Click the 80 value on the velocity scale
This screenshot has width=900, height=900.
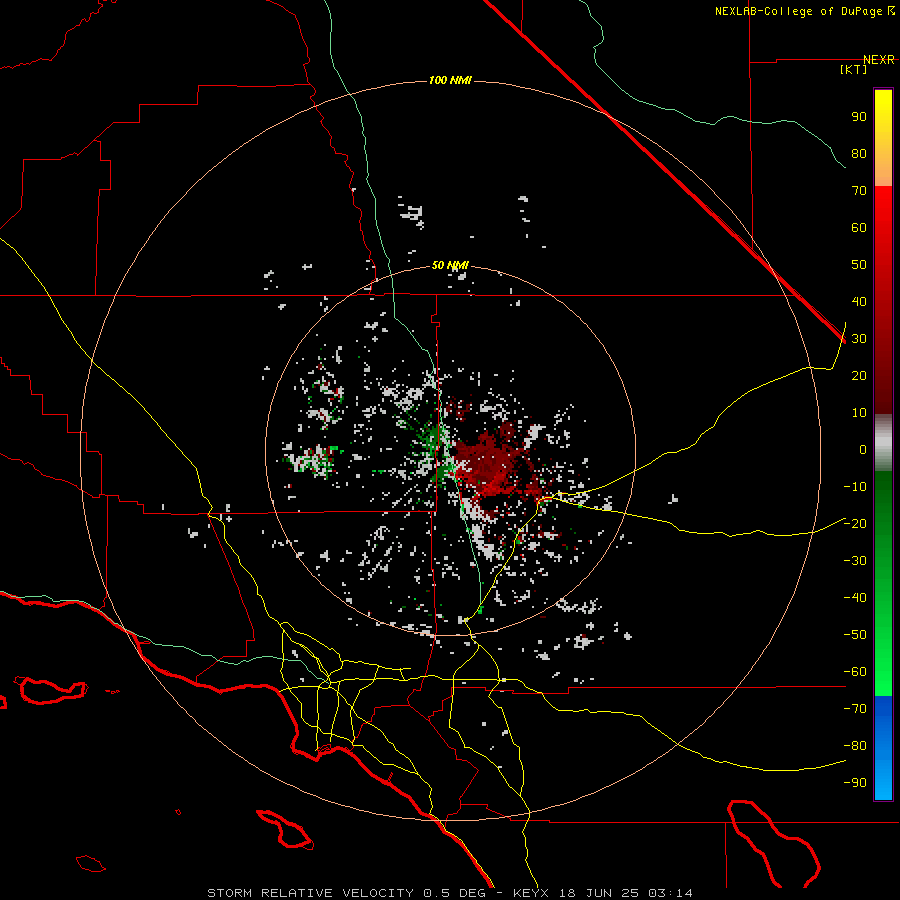tap(859, 154)
